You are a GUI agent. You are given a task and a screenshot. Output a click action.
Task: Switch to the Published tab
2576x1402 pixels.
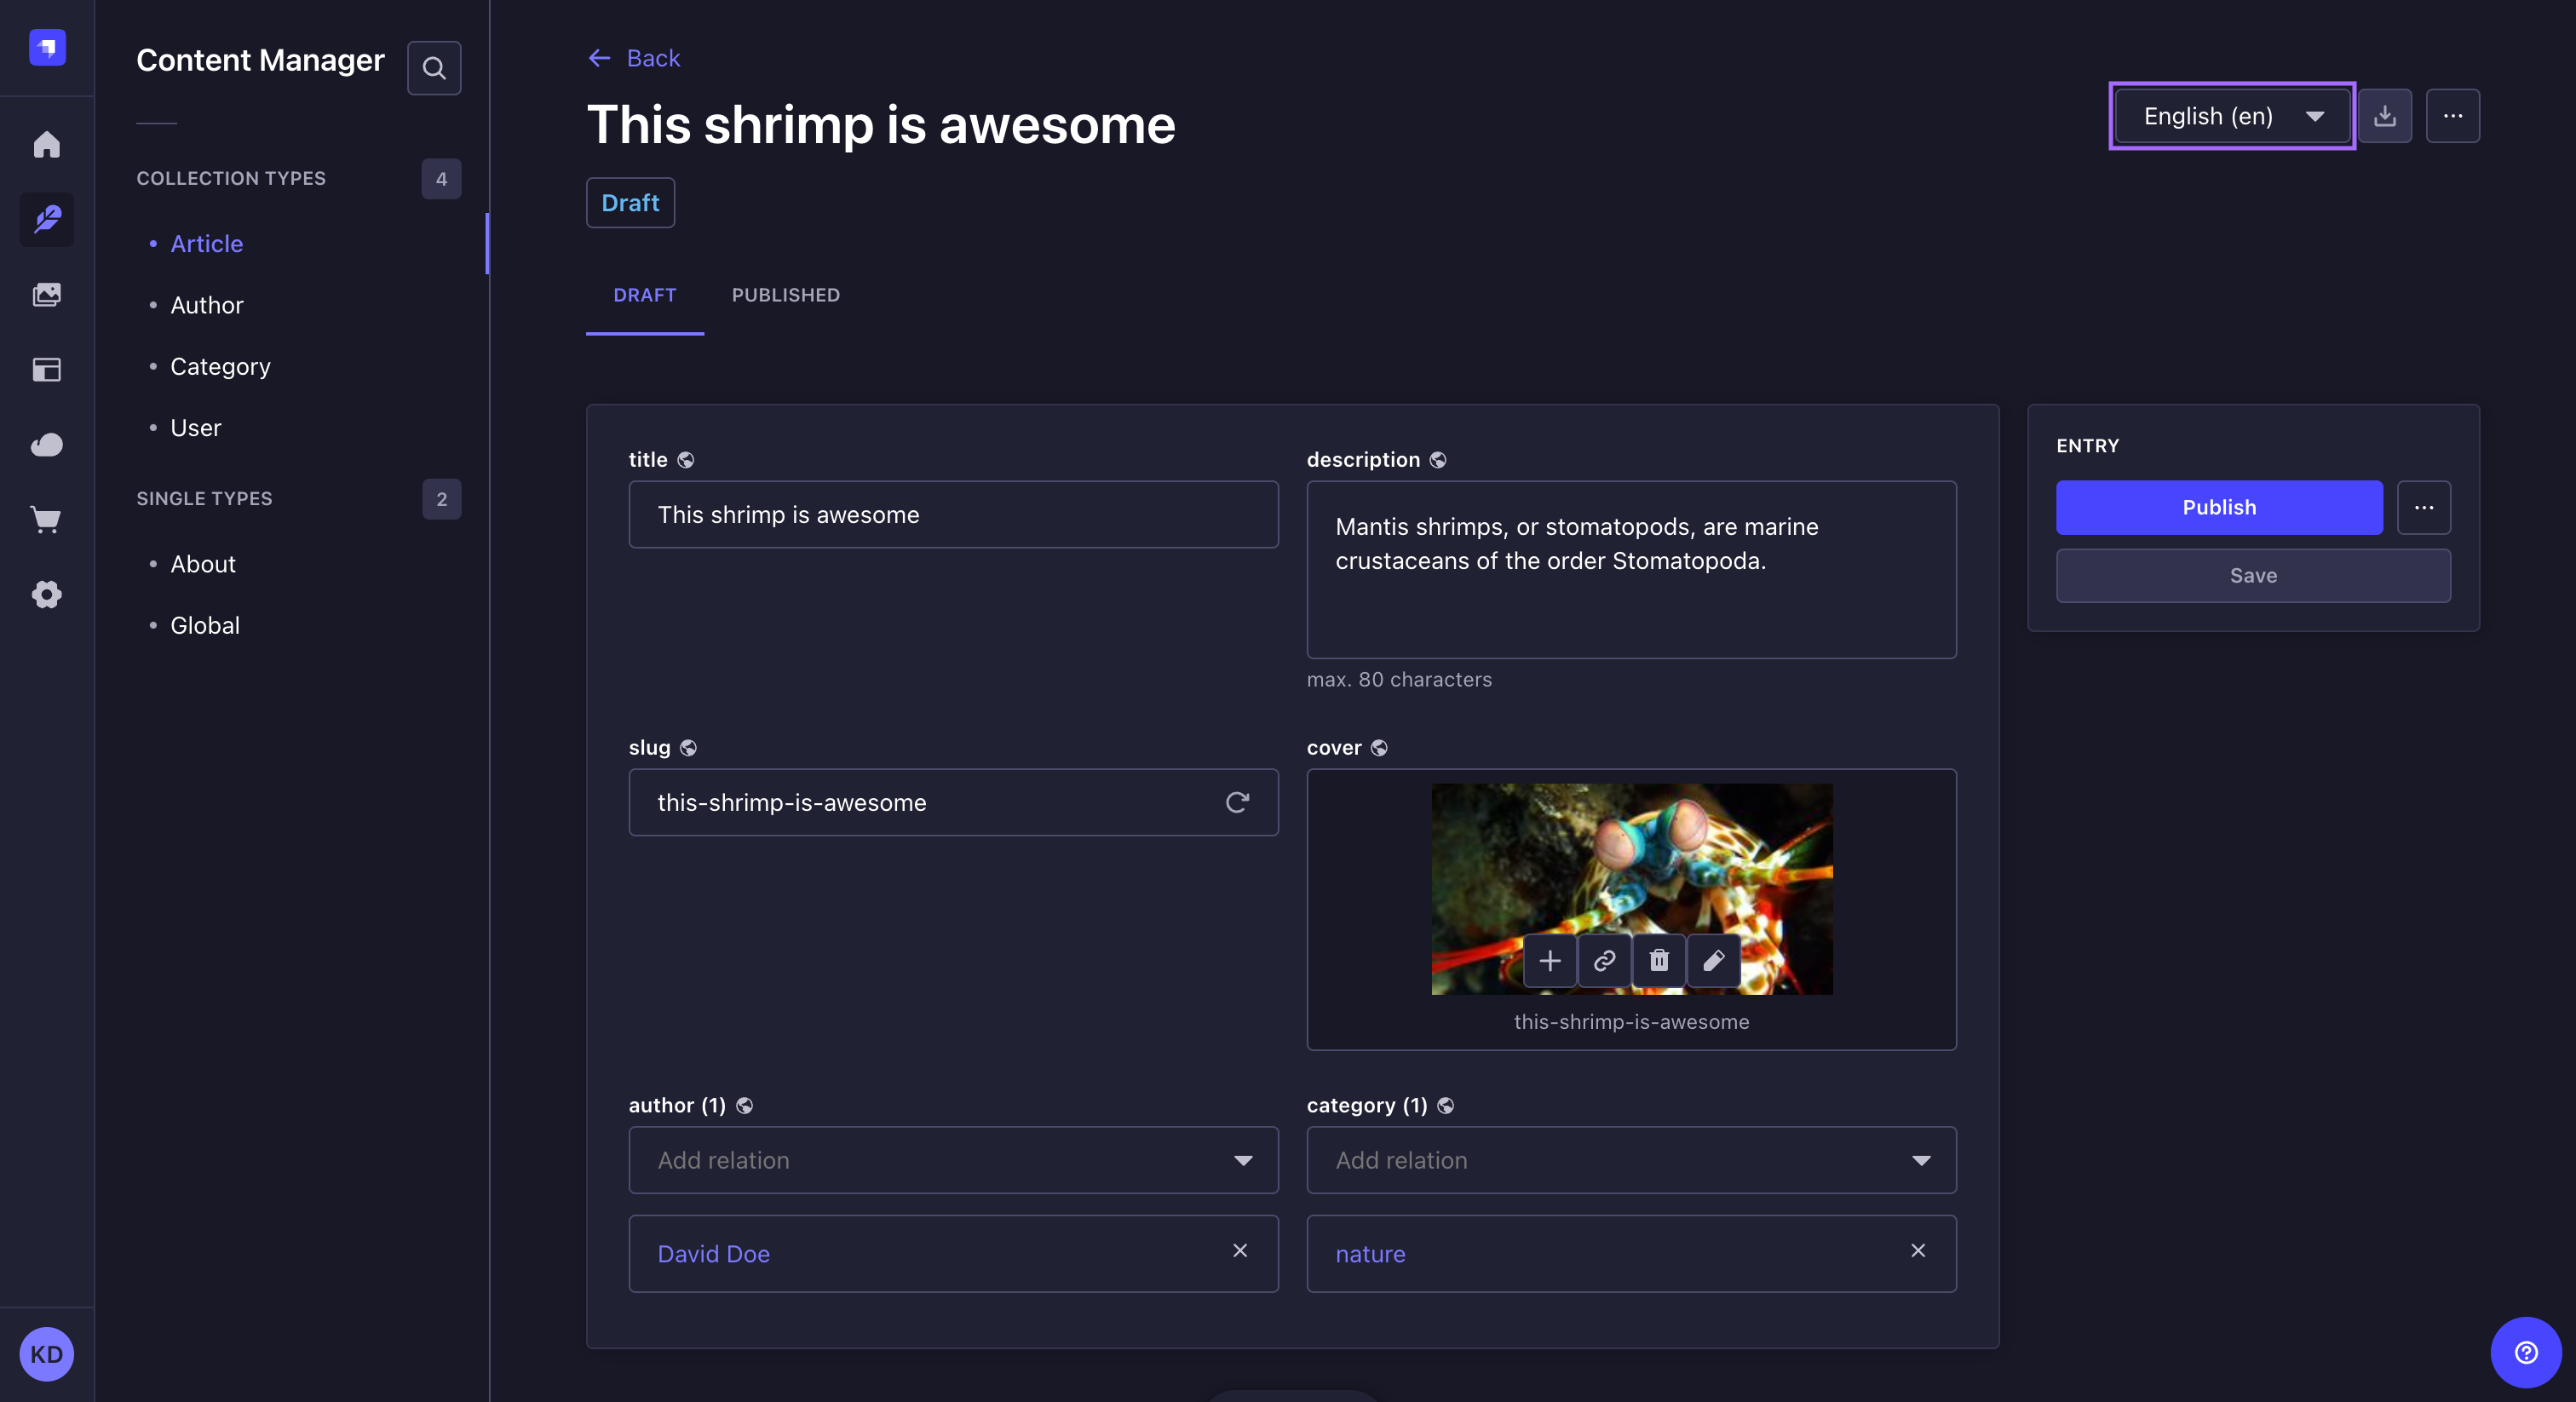click(785, 294)
